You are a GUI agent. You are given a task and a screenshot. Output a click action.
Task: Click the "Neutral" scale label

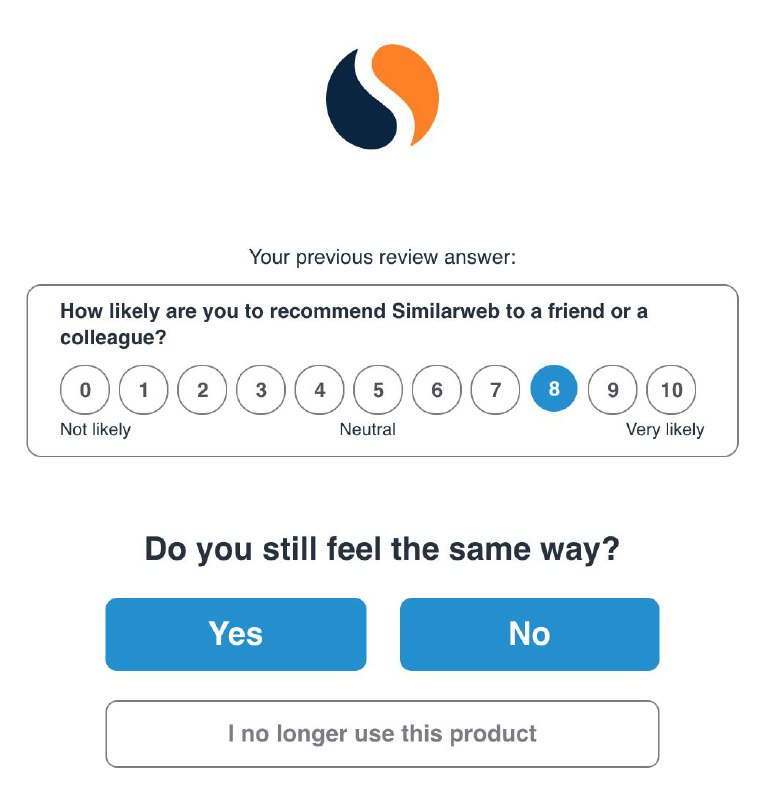pyautogui.click(x=367, y=430)
